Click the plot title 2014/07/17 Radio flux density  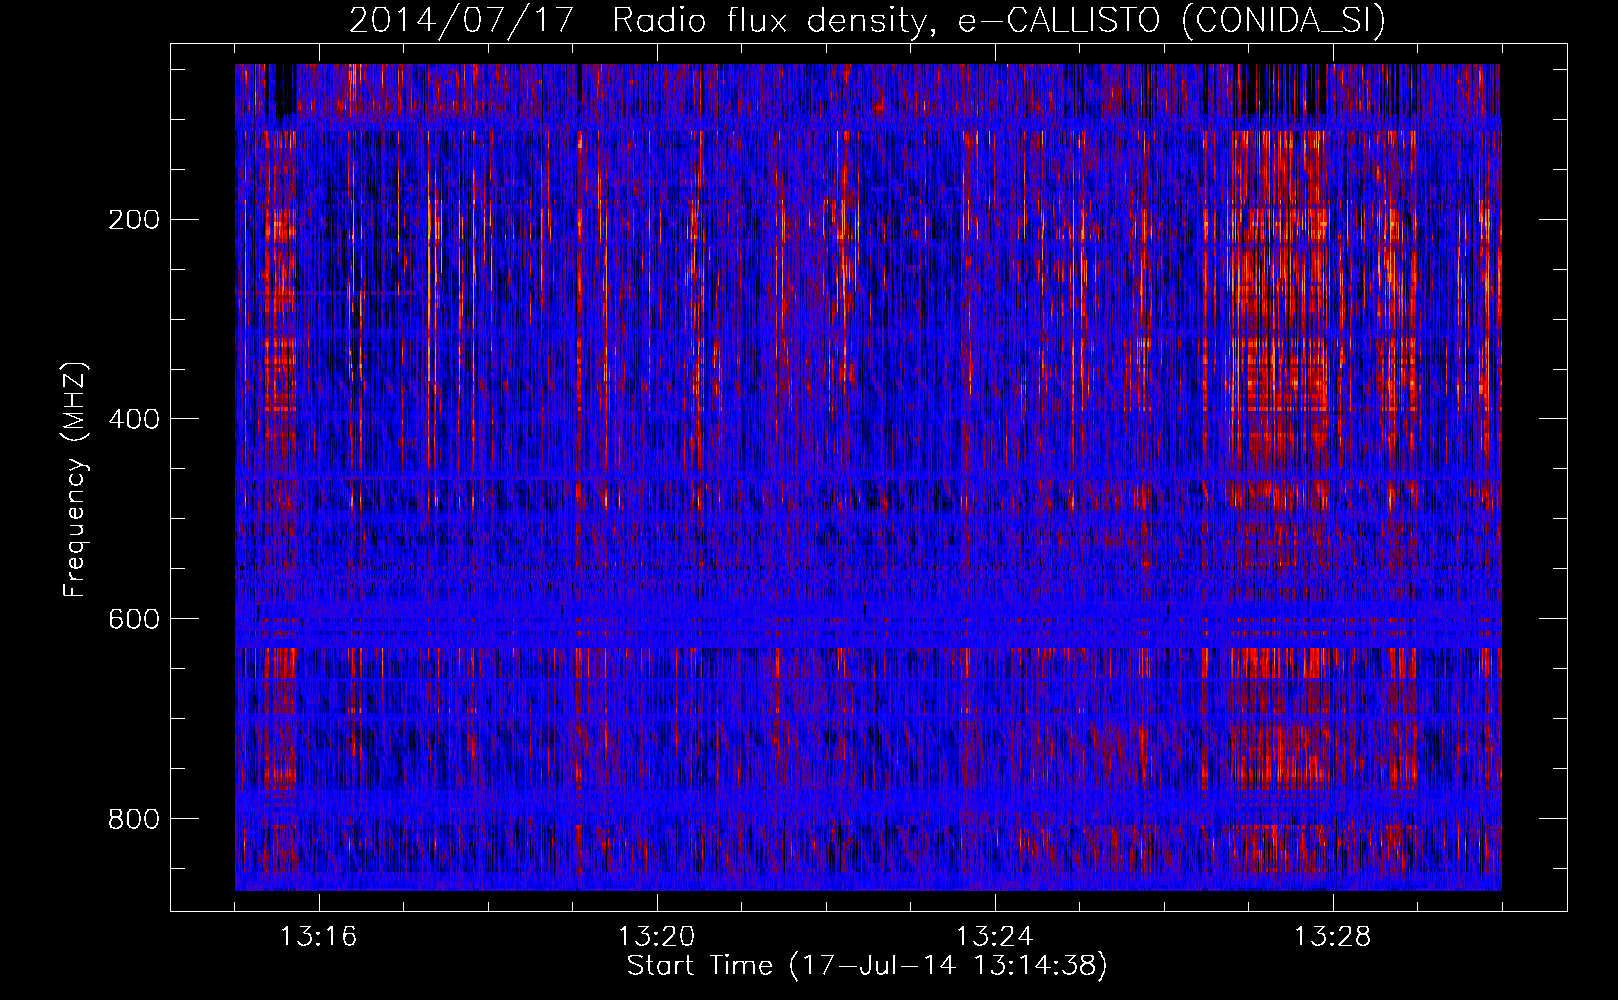868,20
